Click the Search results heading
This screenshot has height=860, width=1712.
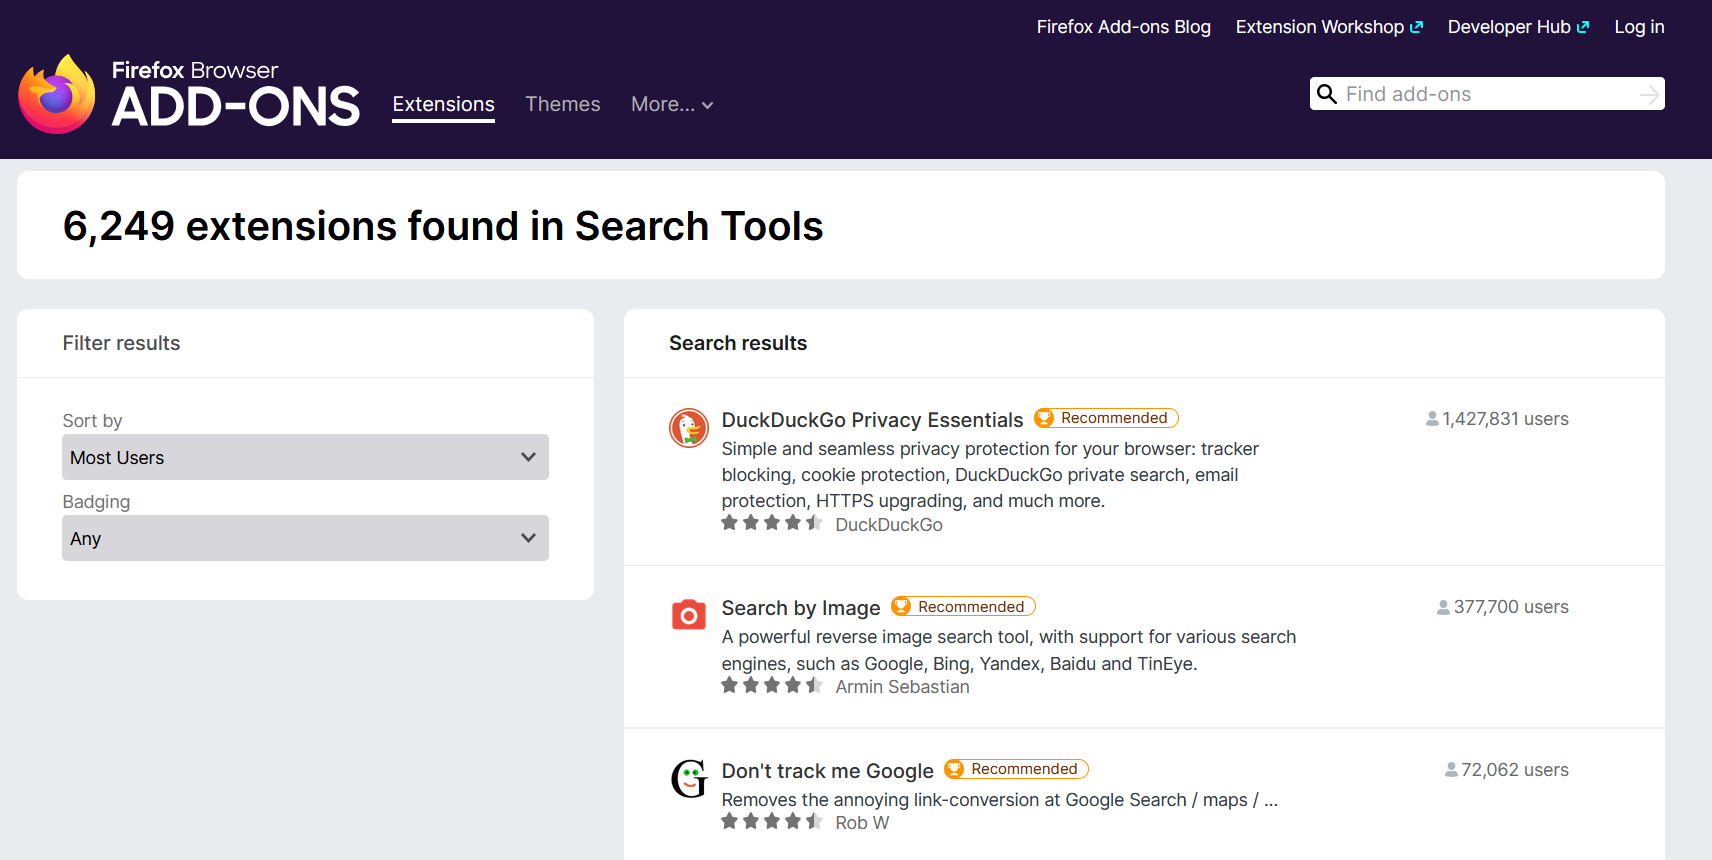[x=738, y=343]
